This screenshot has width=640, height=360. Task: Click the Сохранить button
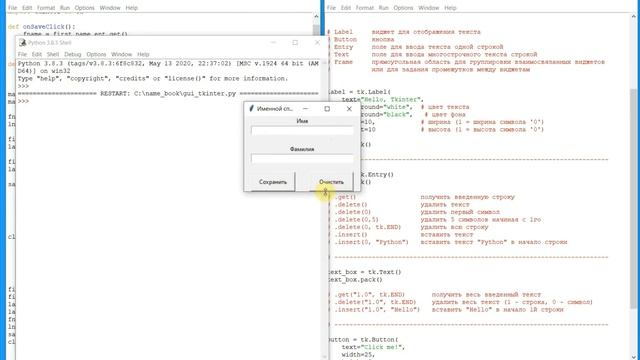[273, 182]
